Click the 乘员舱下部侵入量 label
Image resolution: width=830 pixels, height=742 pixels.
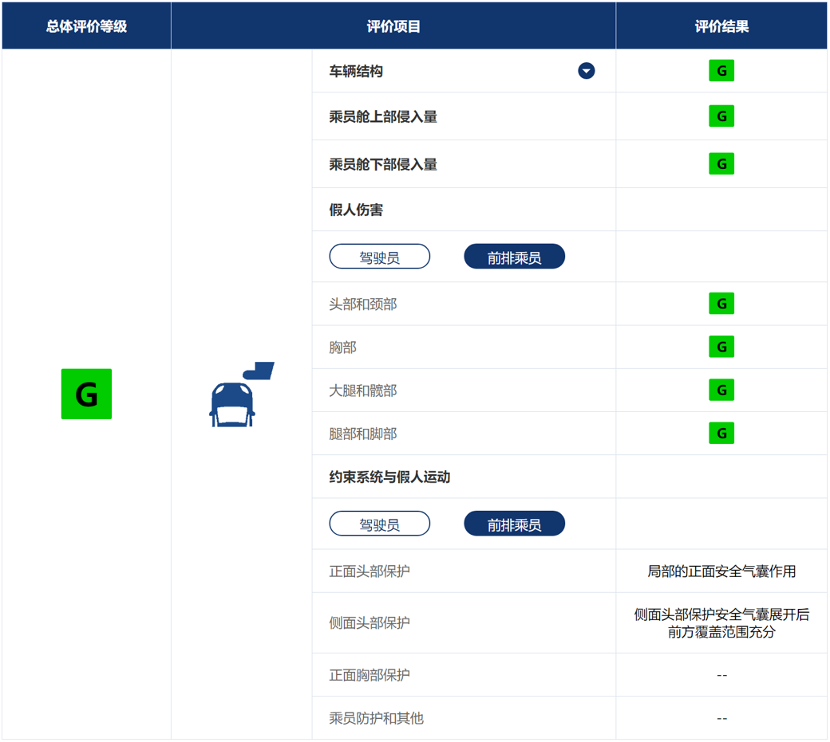(383, 164)
